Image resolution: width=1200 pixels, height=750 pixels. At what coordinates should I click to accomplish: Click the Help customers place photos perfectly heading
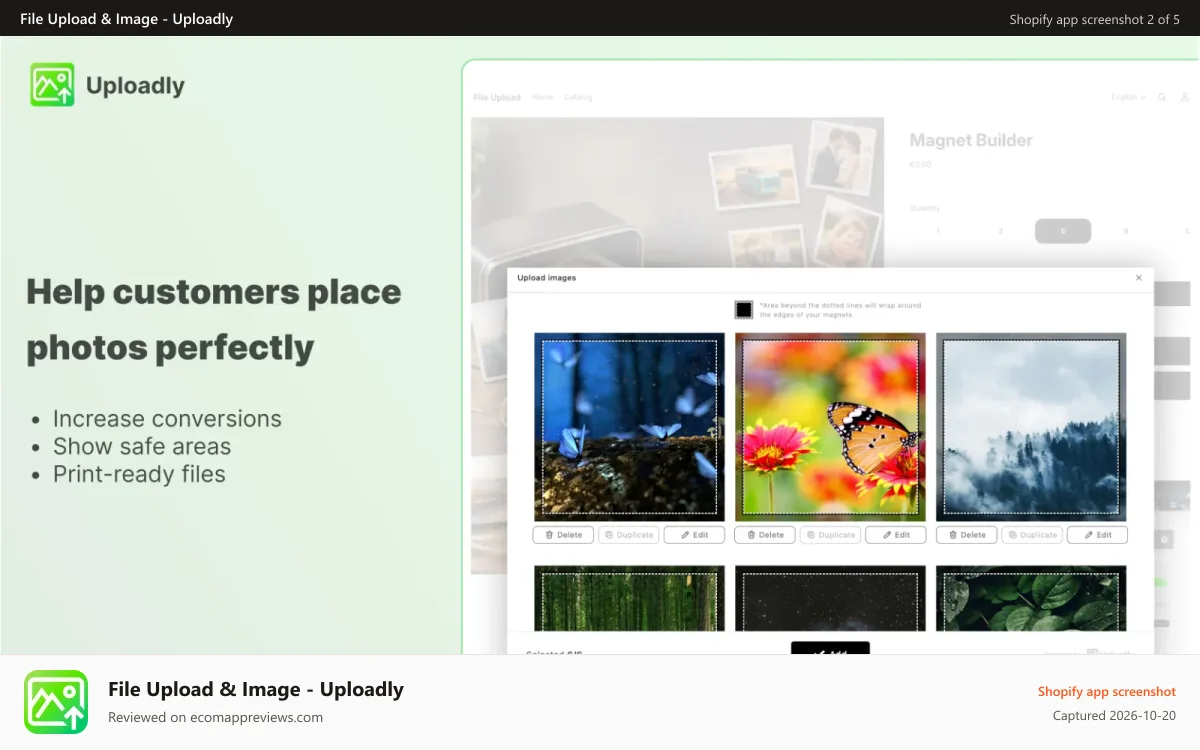[x=214, y=320]
